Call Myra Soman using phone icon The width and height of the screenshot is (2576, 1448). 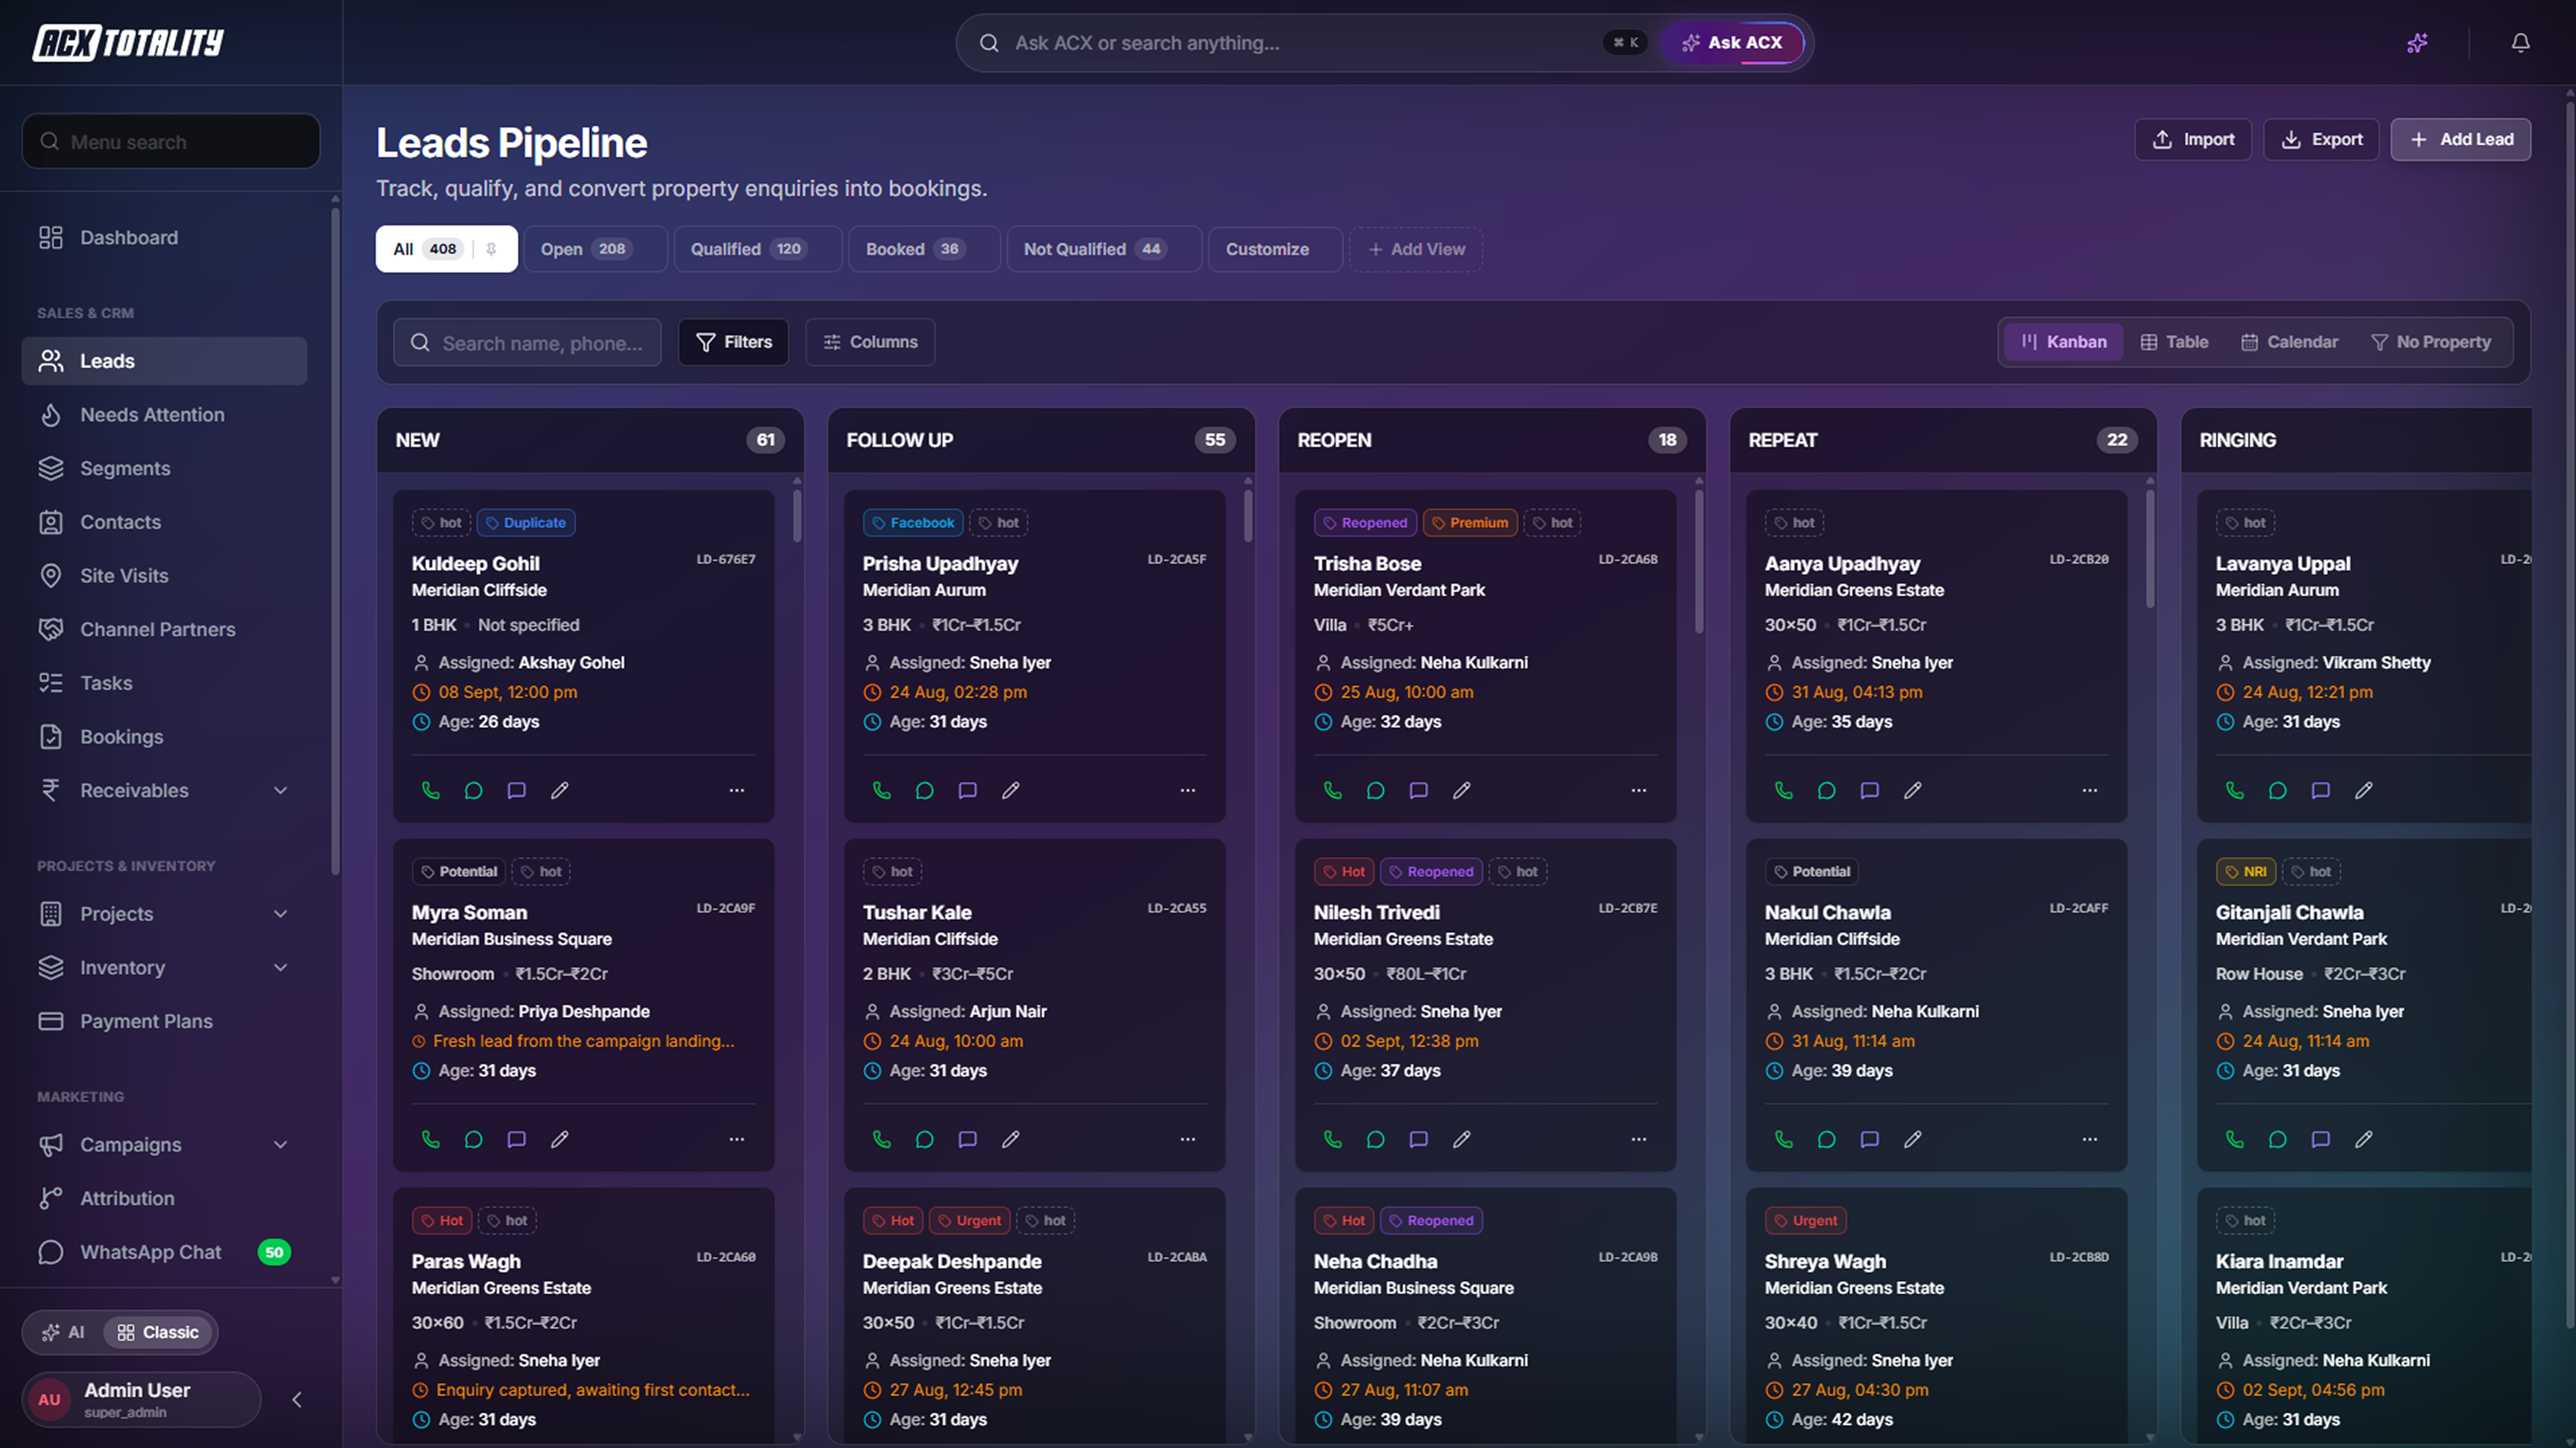point(431,1139)
